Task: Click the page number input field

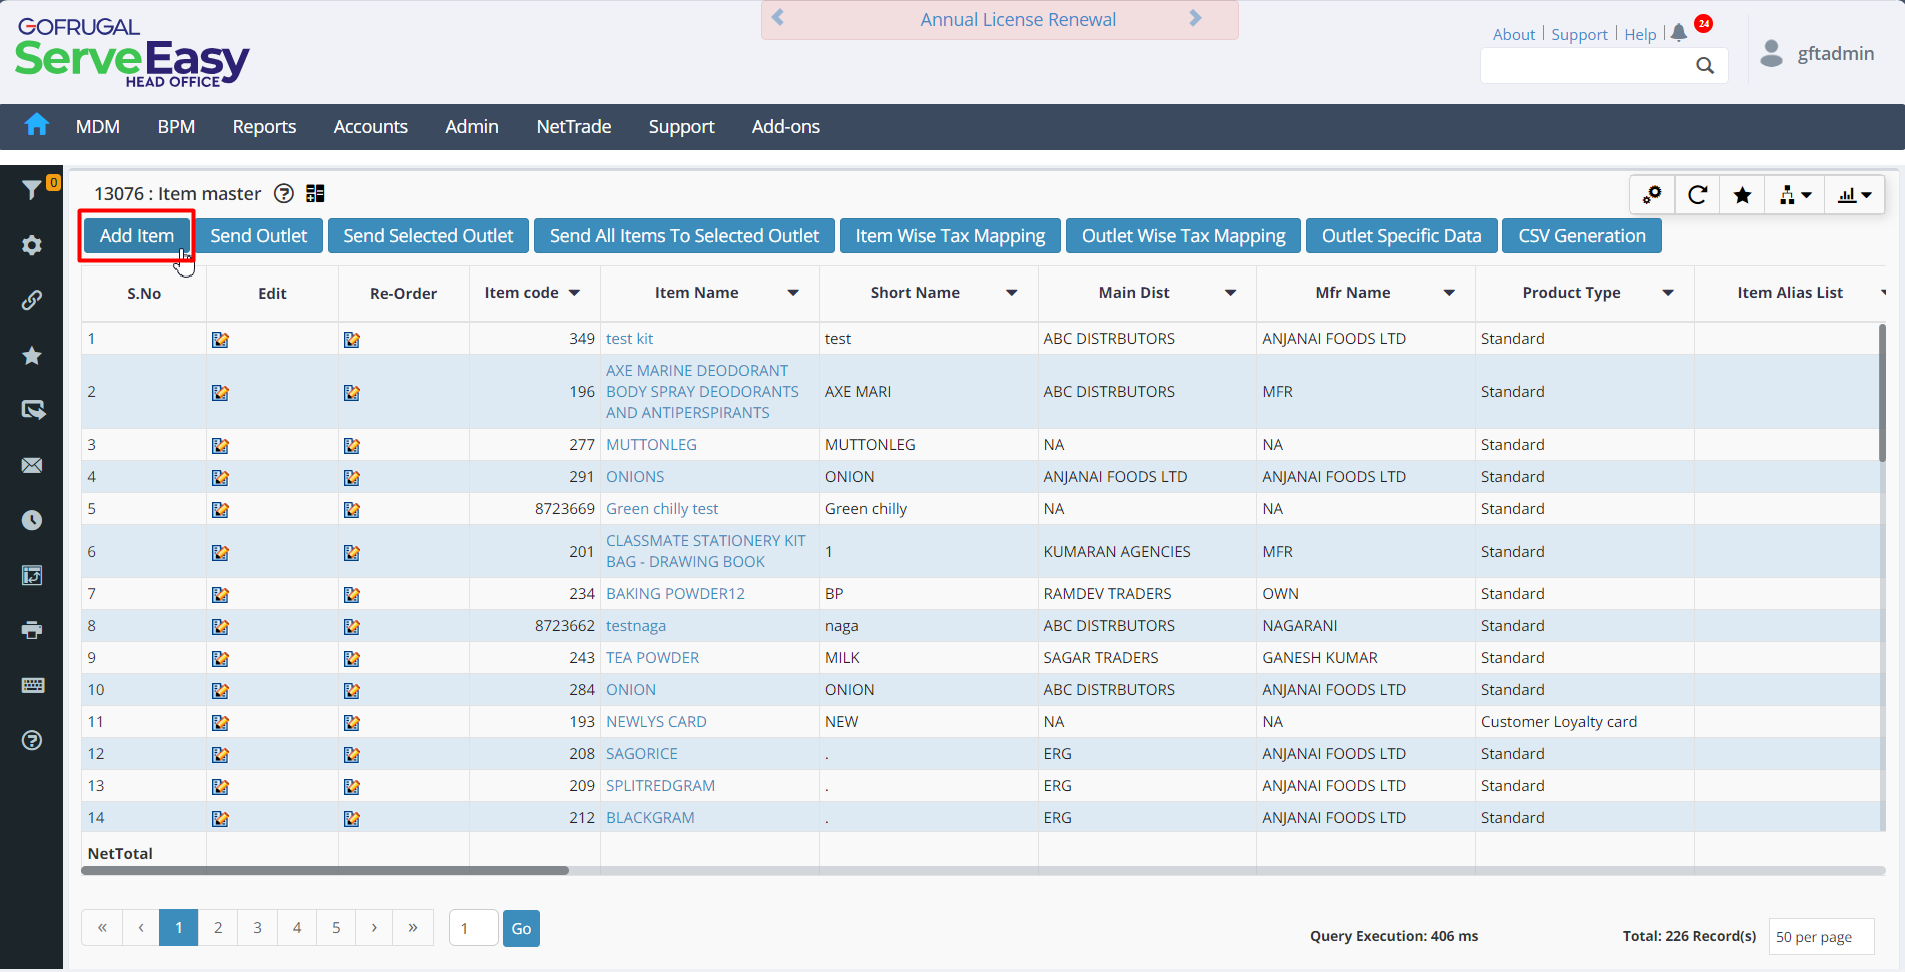Action: pos(473,928)
